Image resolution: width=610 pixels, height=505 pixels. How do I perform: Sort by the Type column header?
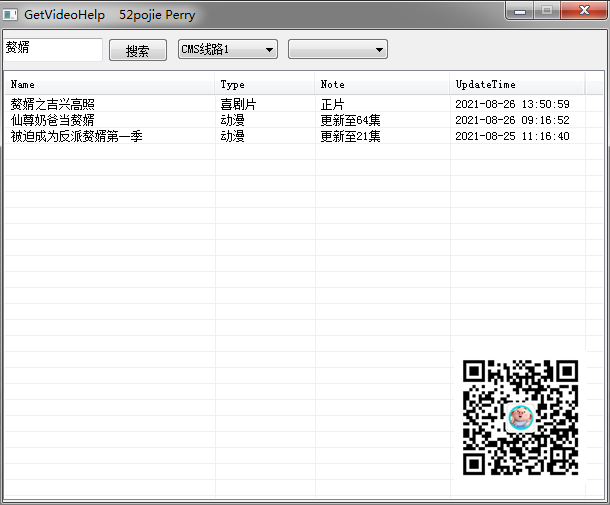(x=265, y=84)
